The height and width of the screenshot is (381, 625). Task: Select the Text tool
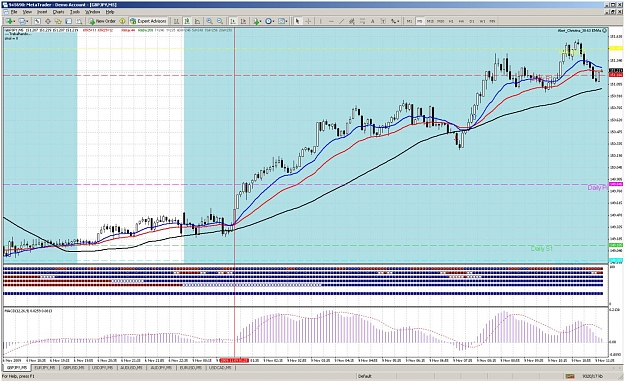(373, 21)
